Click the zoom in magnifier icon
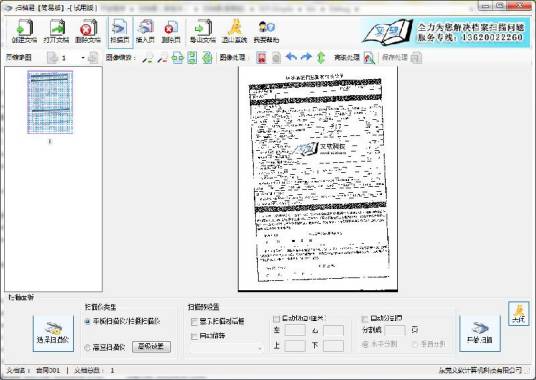 [147, 58]
